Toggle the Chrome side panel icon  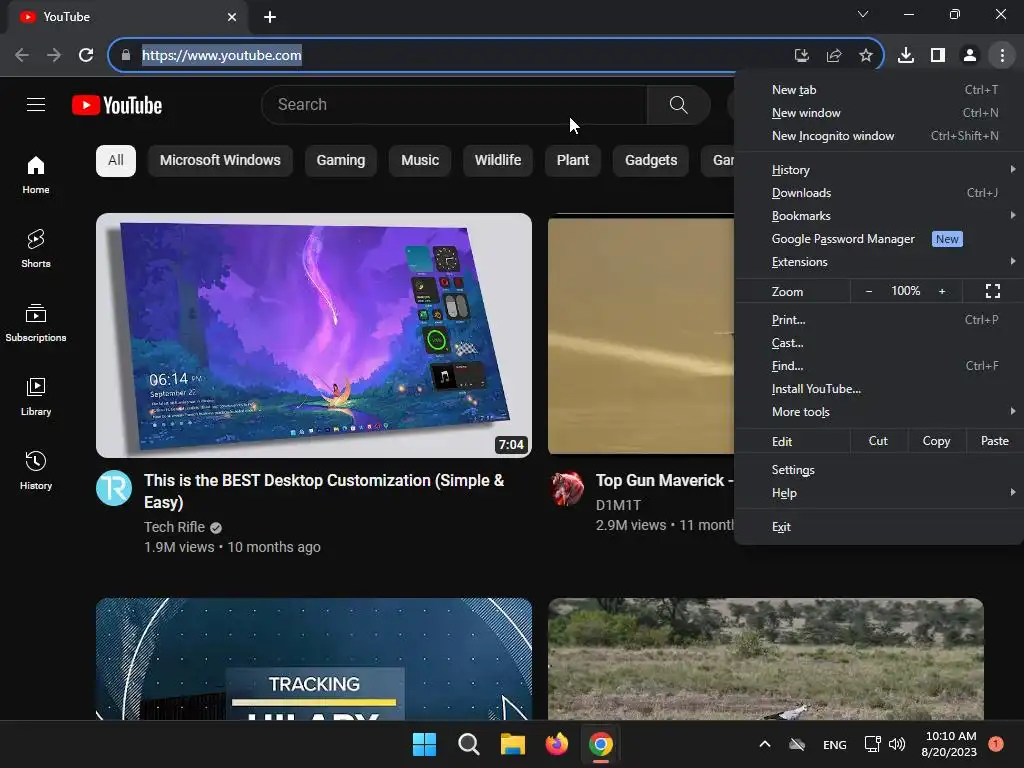click(x=938, y=56)
